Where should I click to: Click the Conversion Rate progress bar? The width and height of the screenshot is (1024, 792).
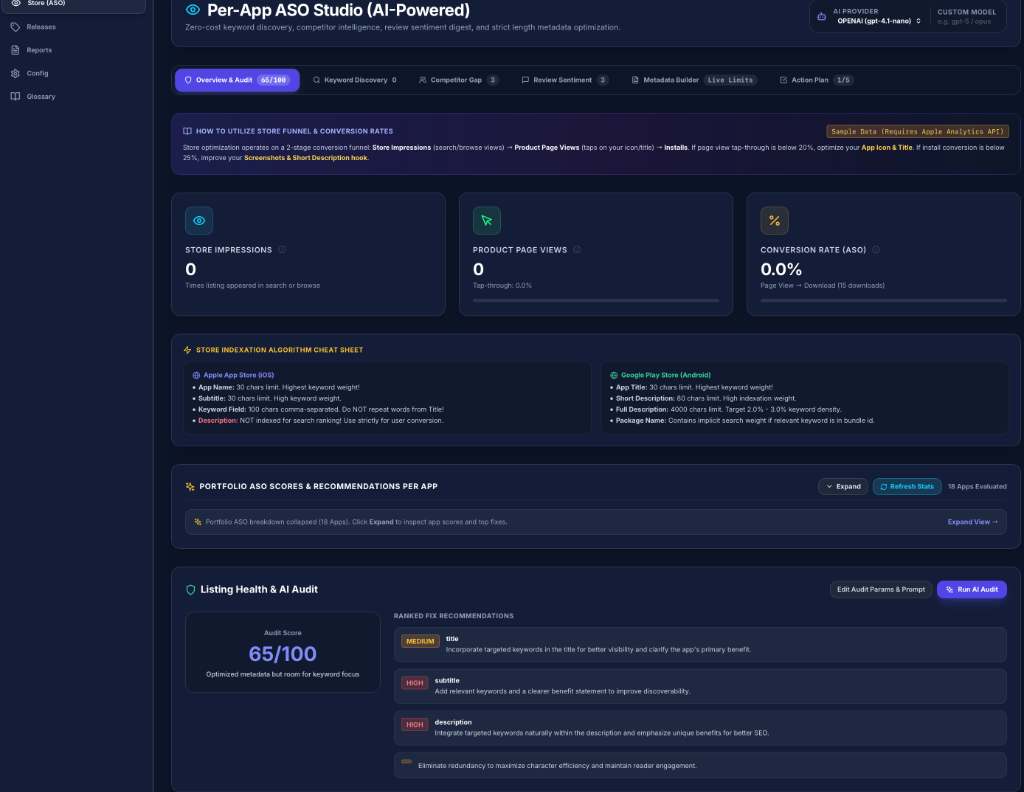[x=883, y=300]
